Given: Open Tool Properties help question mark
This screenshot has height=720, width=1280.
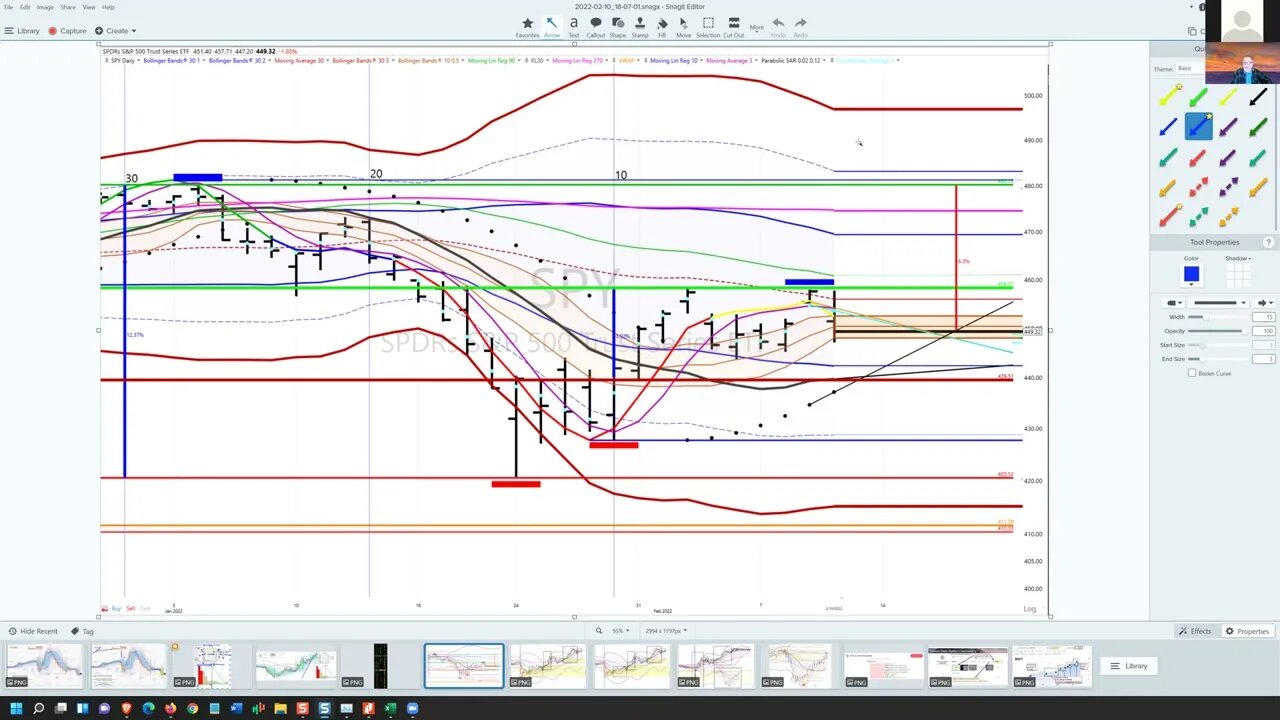Looking at the screenshot, I should point(1269,242).
